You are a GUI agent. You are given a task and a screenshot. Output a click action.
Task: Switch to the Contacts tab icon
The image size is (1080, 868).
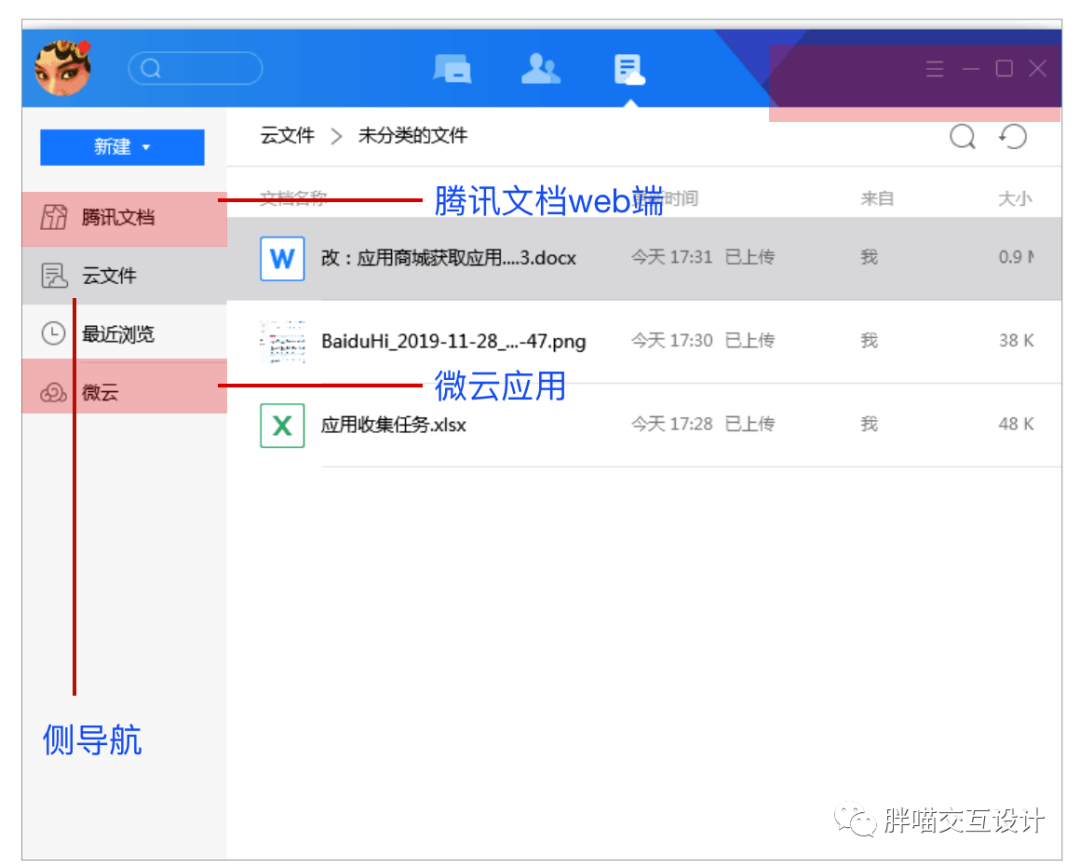click(x=541, y=68)
